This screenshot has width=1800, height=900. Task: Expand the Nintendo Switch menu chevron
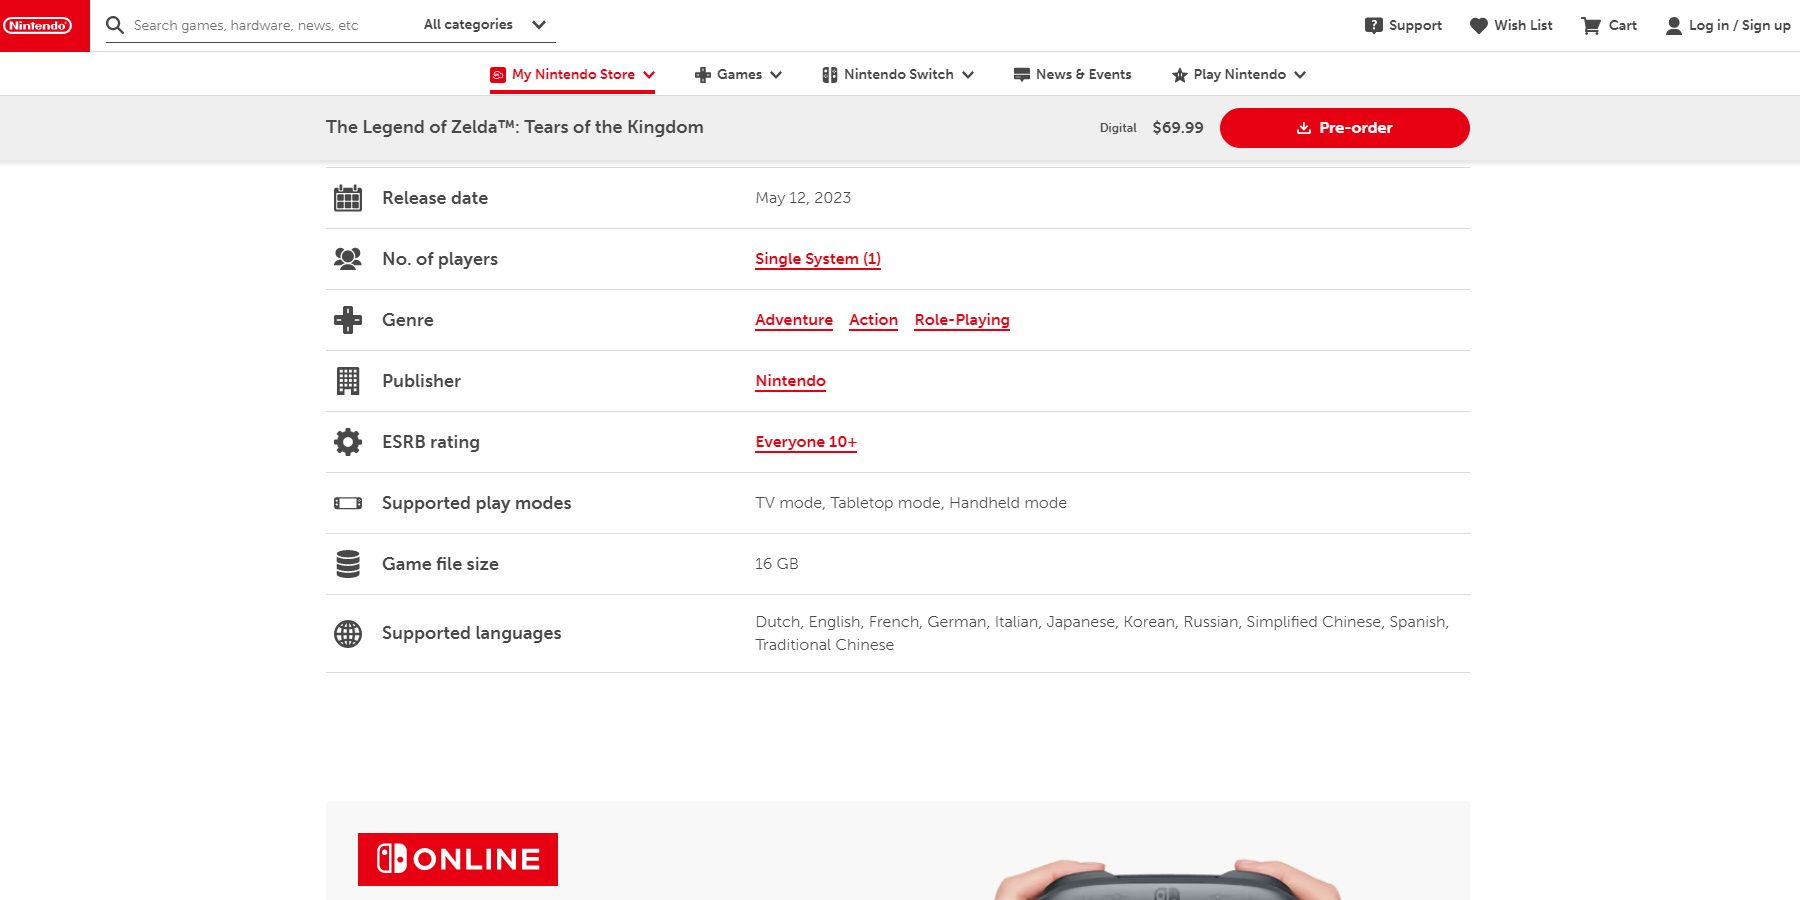coord(968,75)
